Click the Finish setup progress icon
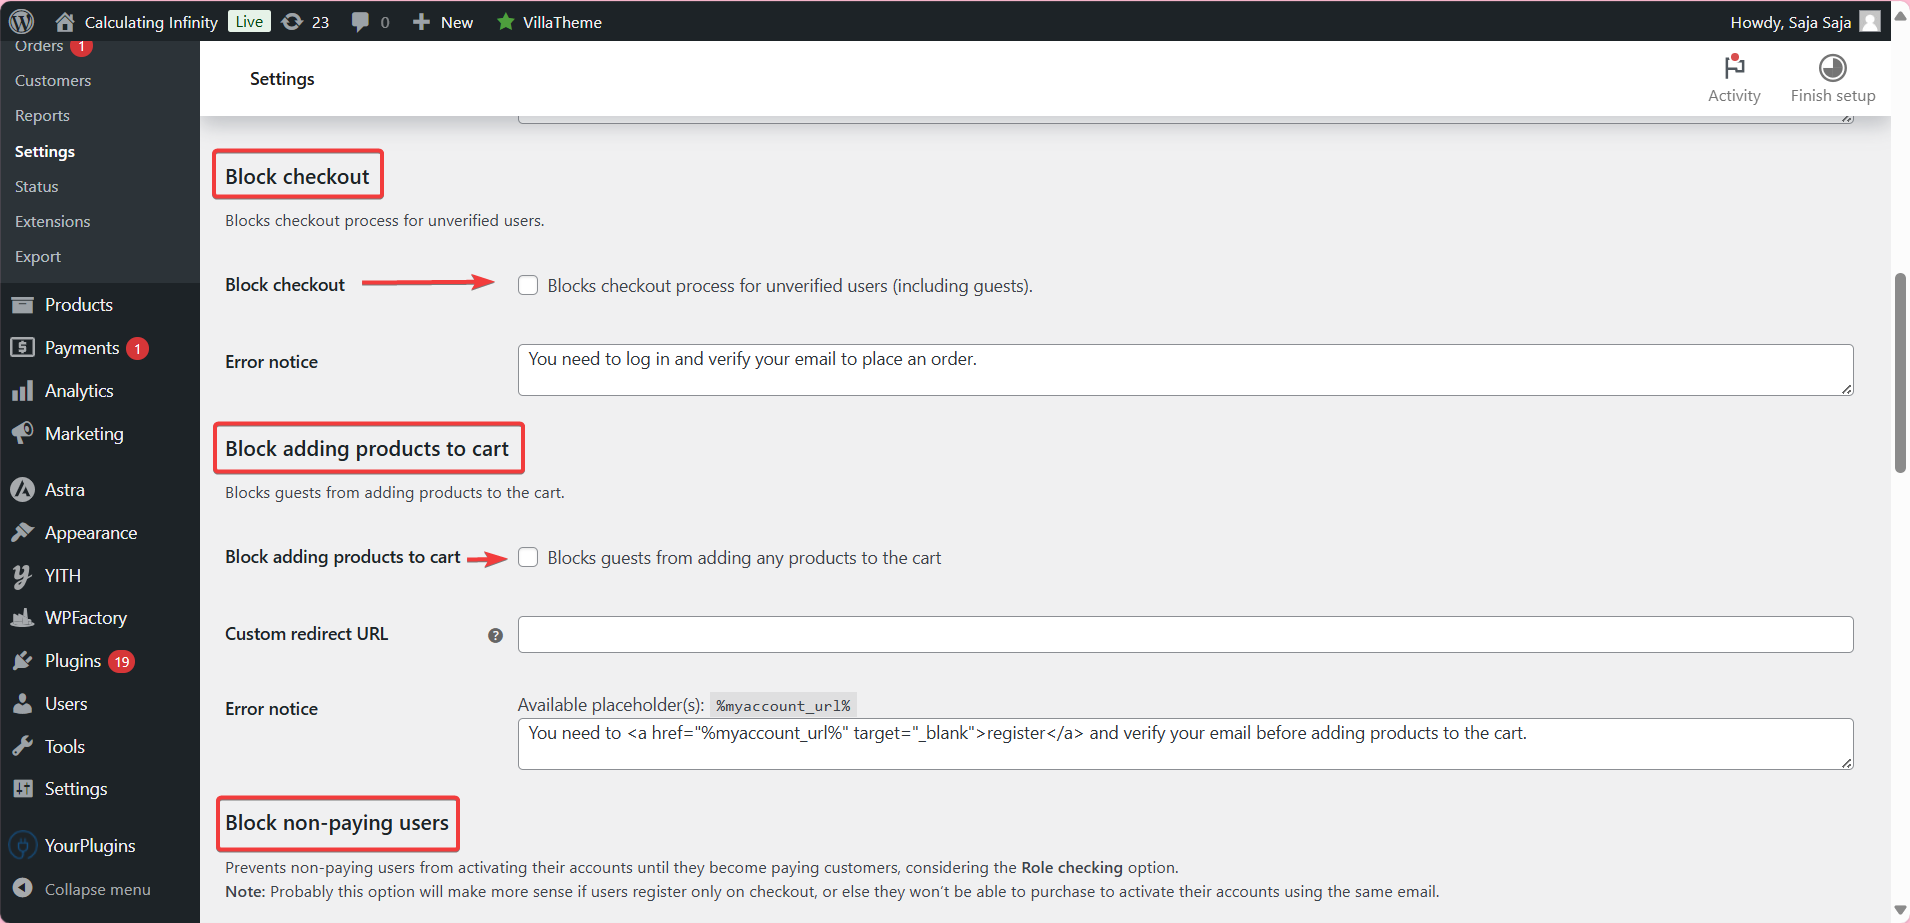This screenshot has width=1910, height=923. click(1831, 68)
